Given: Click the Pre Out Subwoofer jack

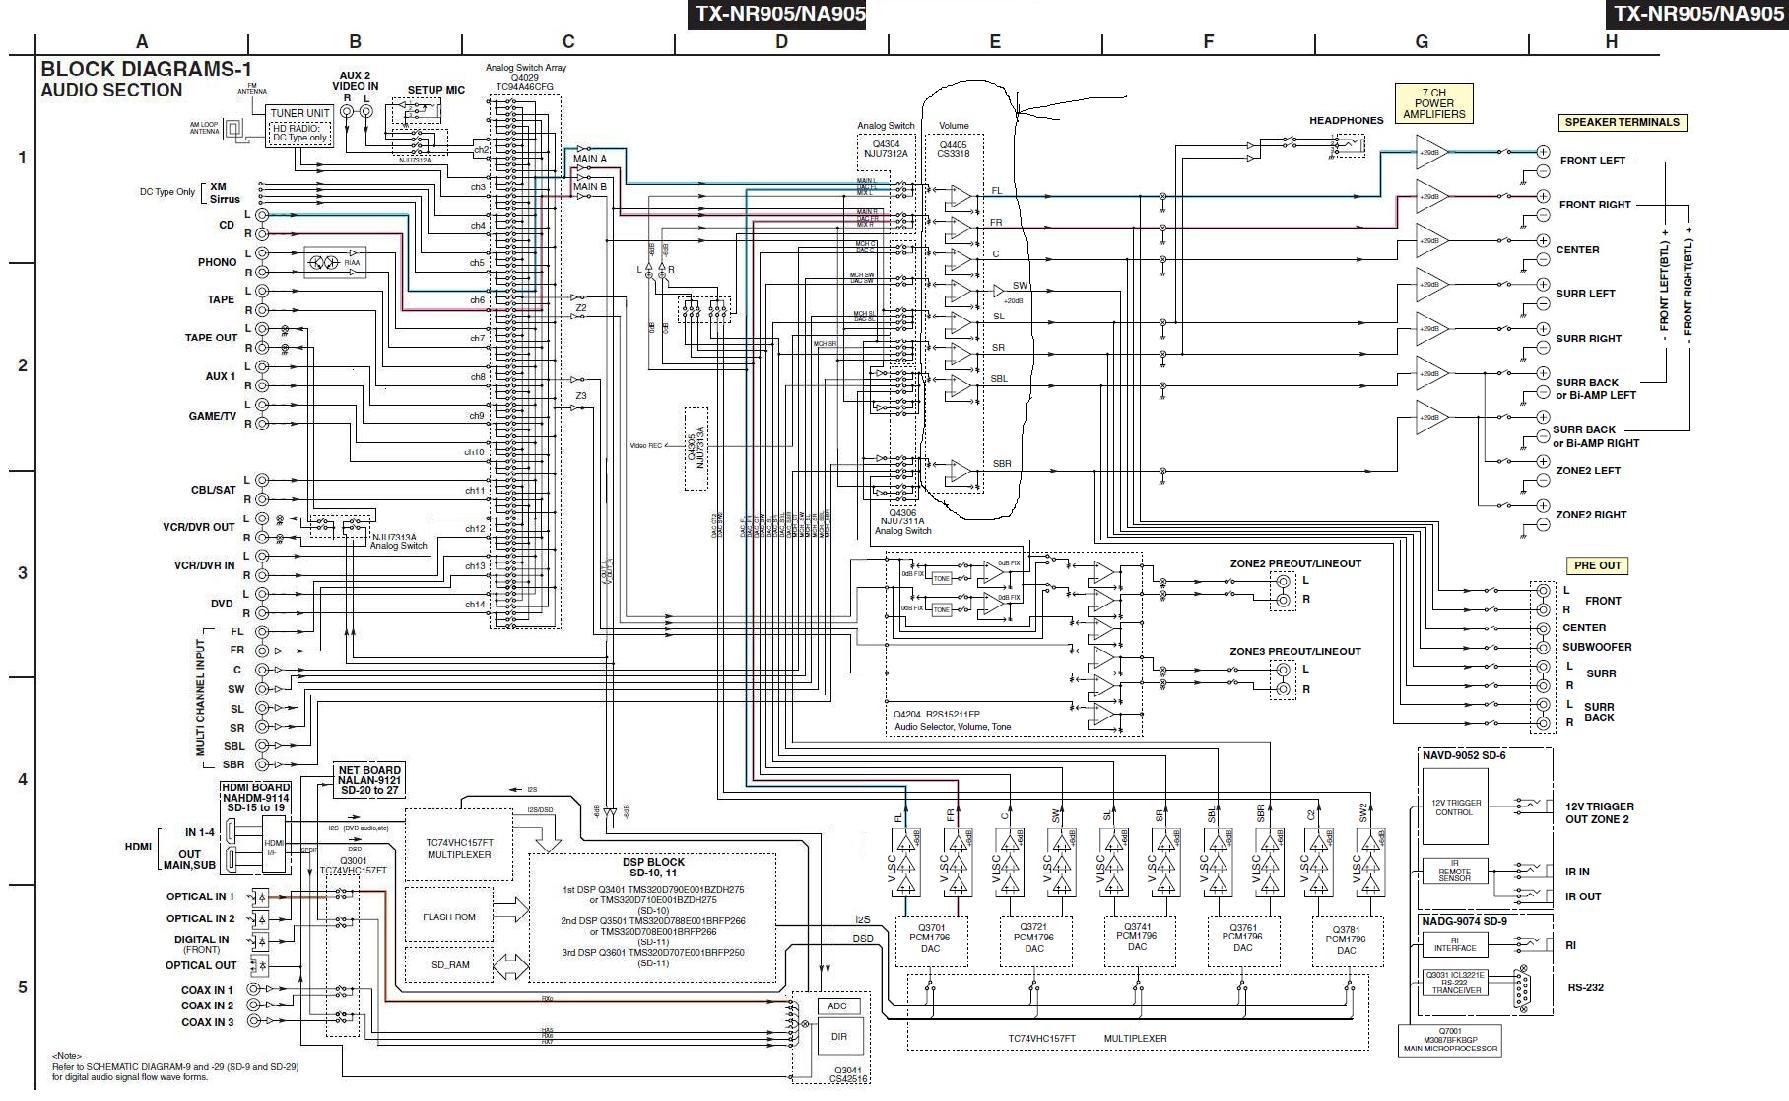Looking at the screenshot, I should (1543, 647).
